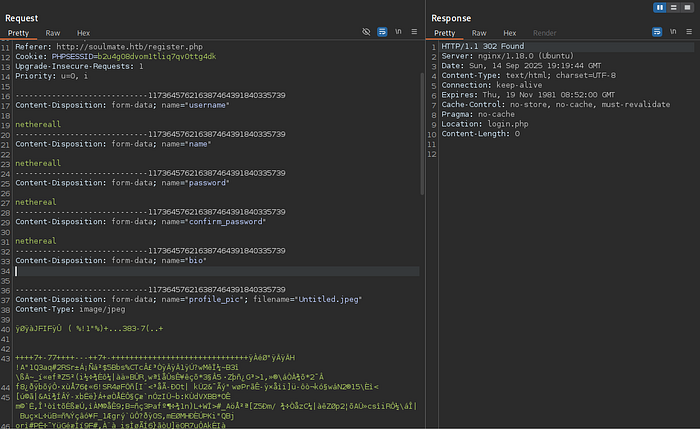Select side-by-side layout icon
This screenshot has height=430, width=700.
tap(659, 8)
